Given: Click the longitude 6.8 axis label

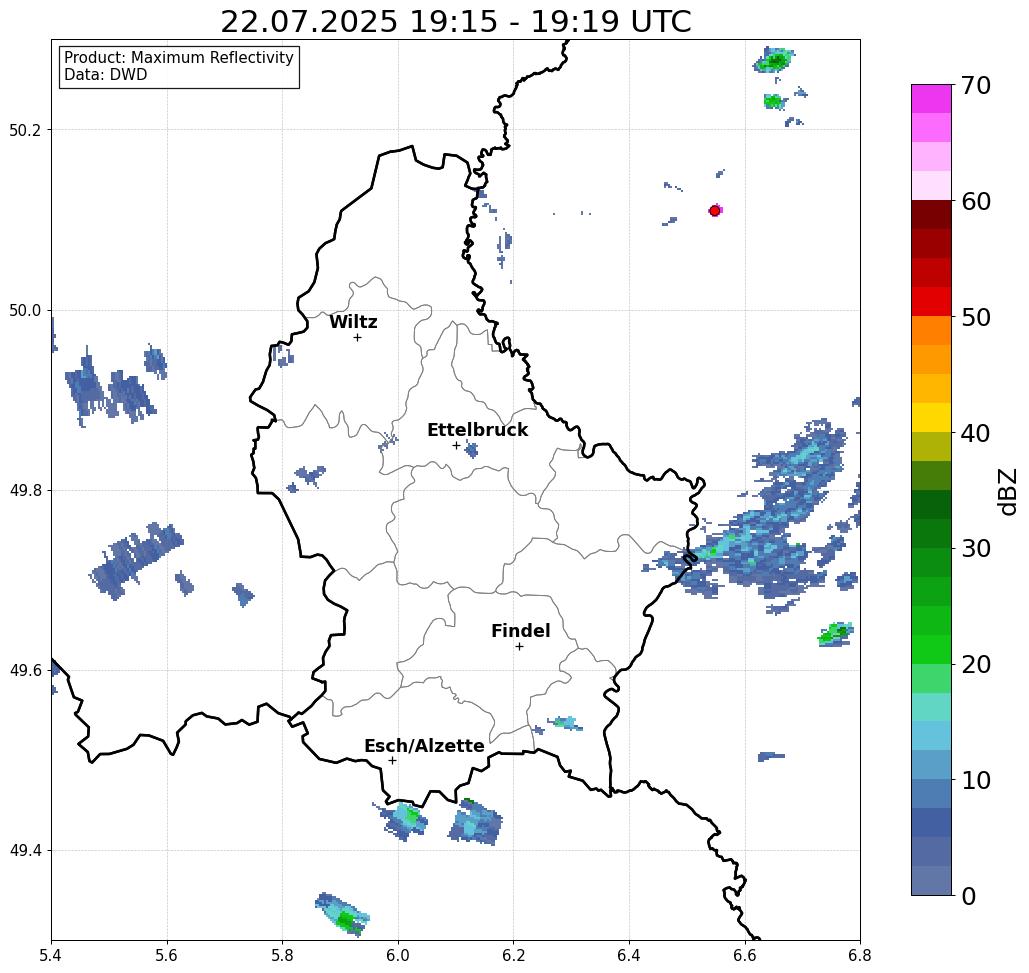Looking at the screenshot, I should pyautogui.click(x=860, y=955).
